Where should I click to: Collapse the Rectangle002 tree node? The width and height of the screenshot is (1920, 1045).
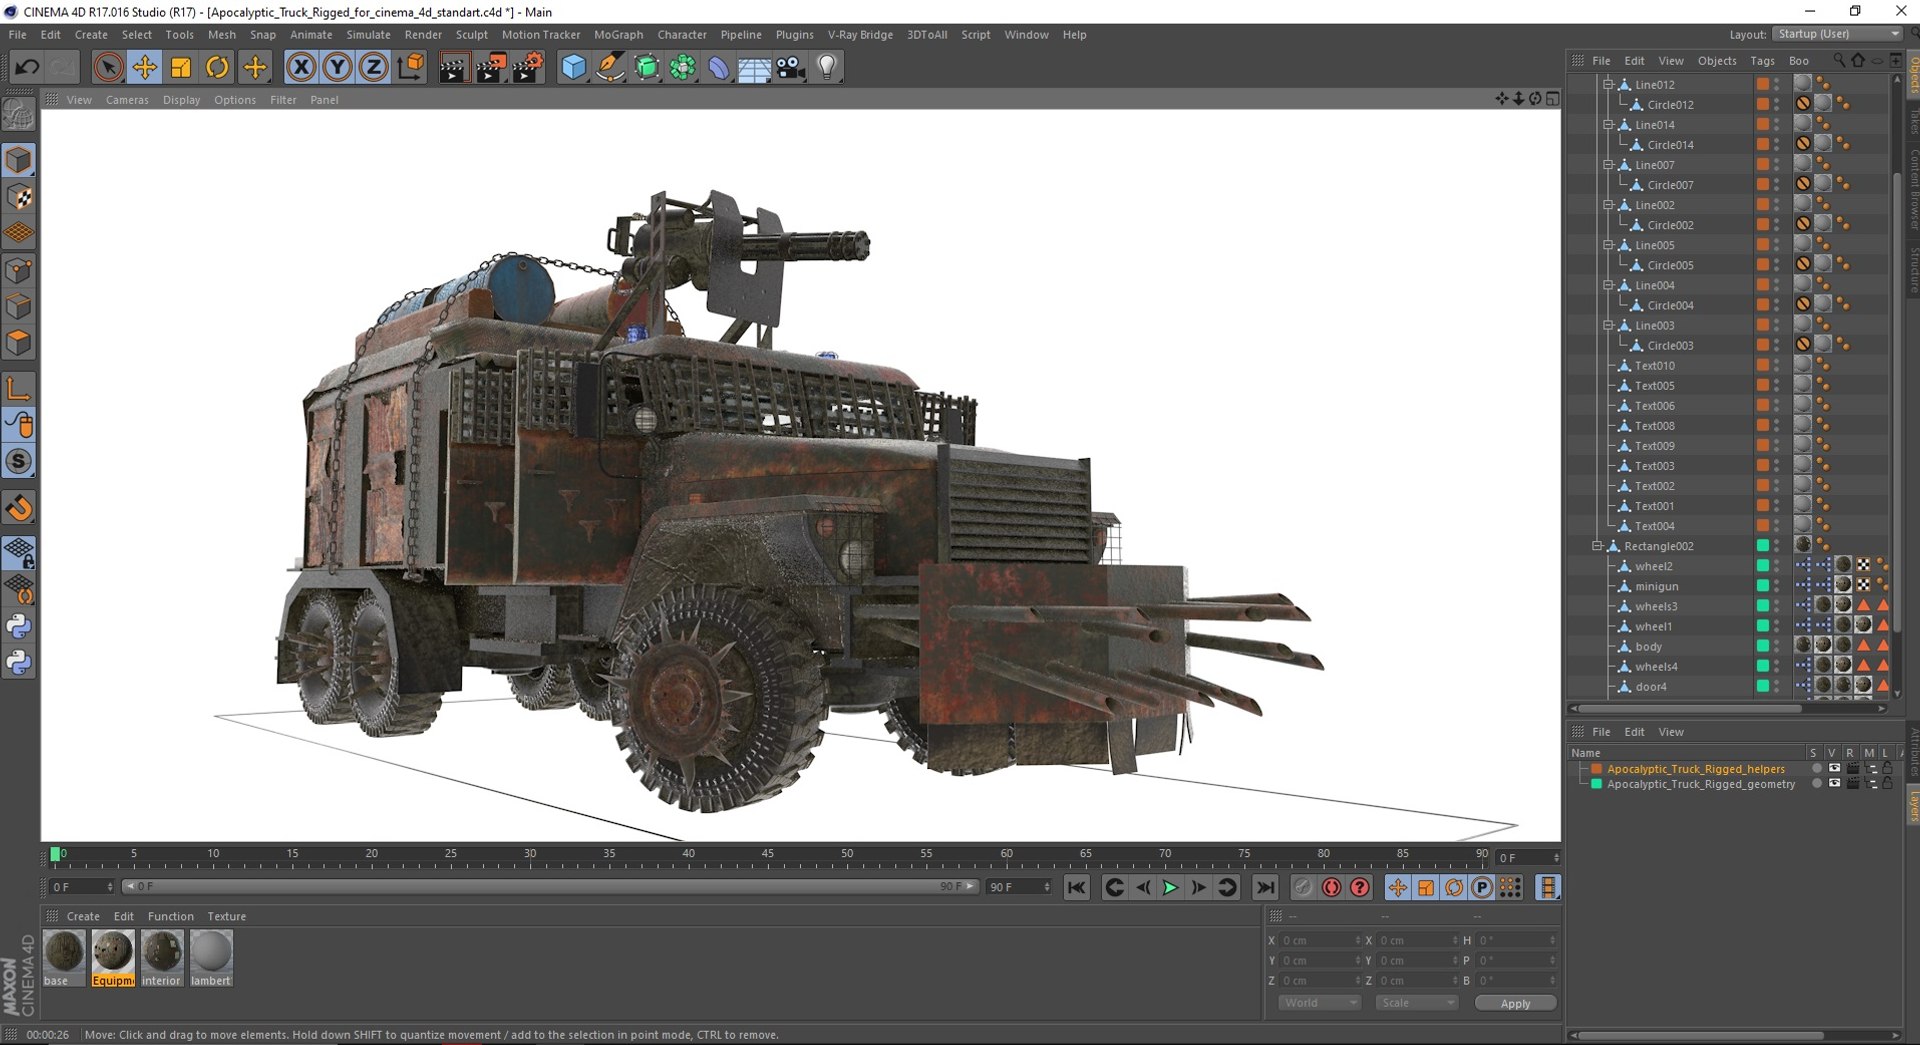pyautogui.click(x=1597, y=546)
